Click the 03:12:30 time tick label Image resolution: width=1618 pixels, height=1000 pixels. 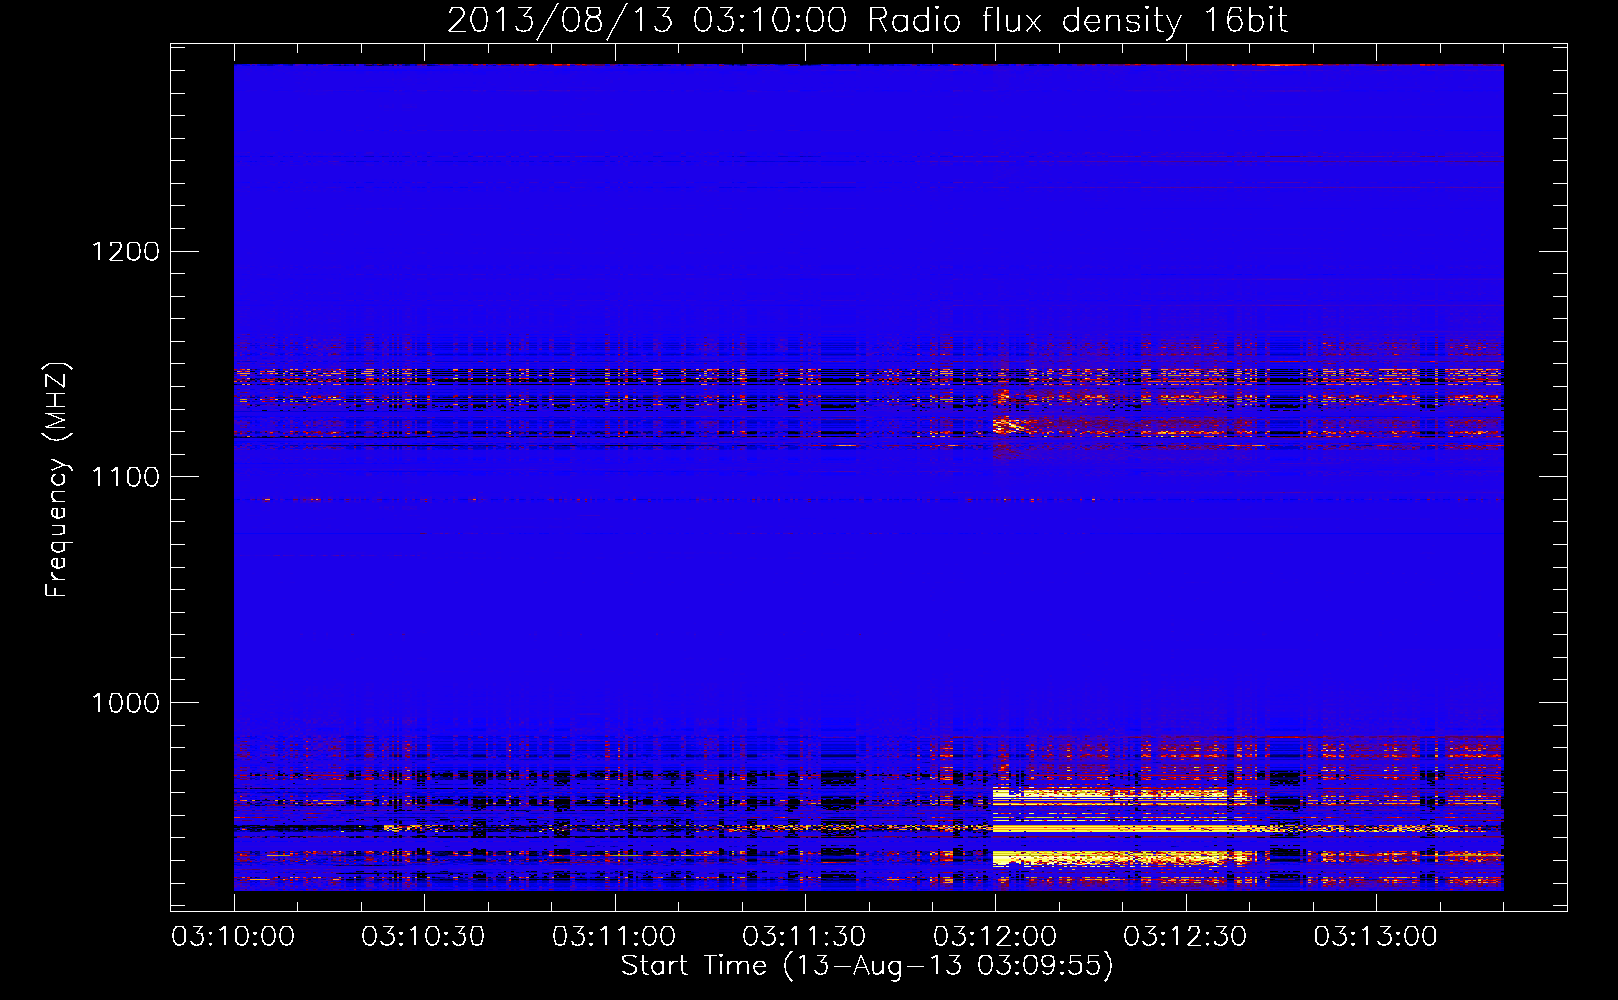[1185, 937]
